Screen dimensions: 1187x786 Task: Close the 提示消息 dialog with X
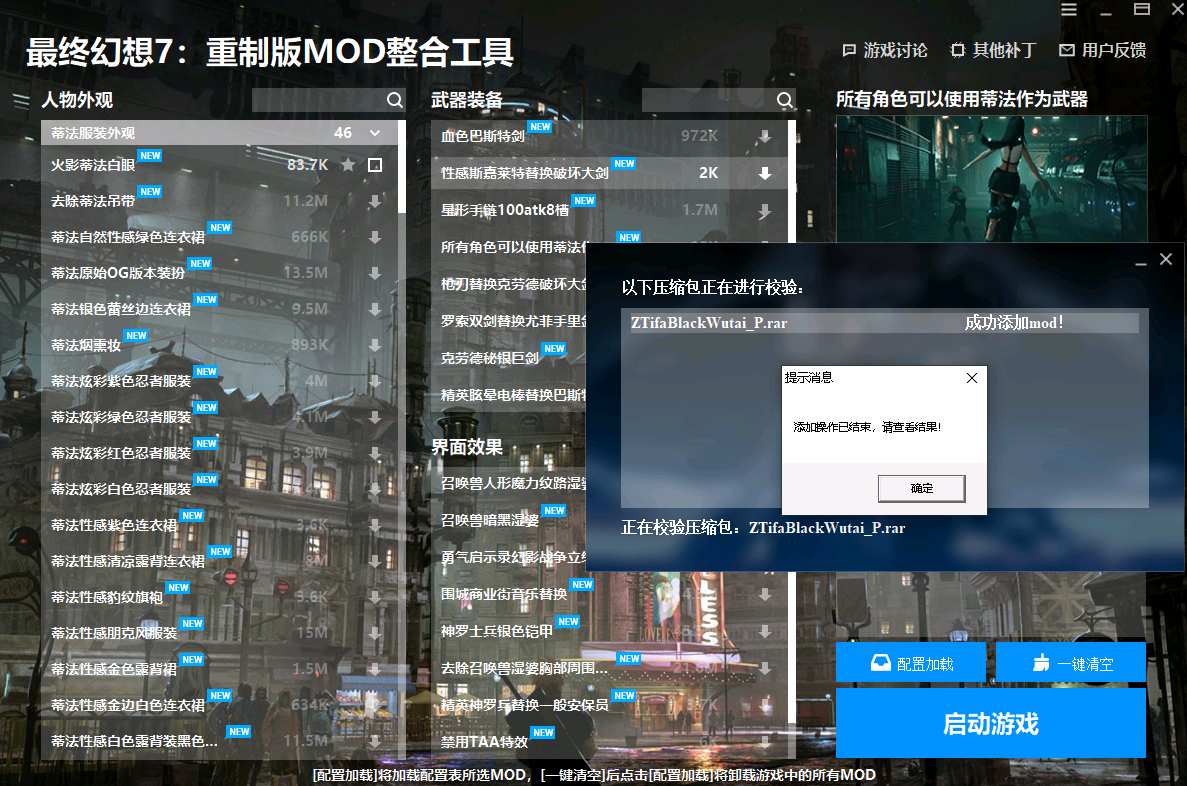coord(971,378)
